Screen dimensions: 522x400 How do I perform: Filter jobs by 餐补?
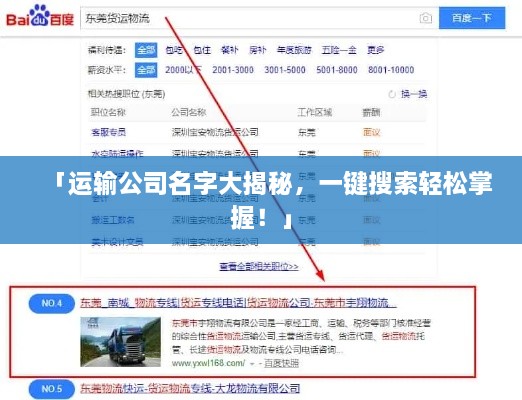[230, 50]
